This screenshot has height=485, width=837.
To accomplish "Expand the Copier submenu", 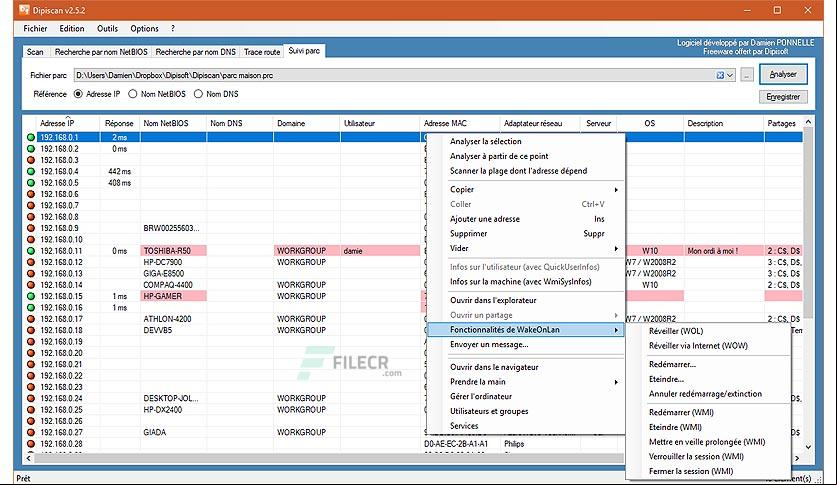I will click(x=616, y=189).
